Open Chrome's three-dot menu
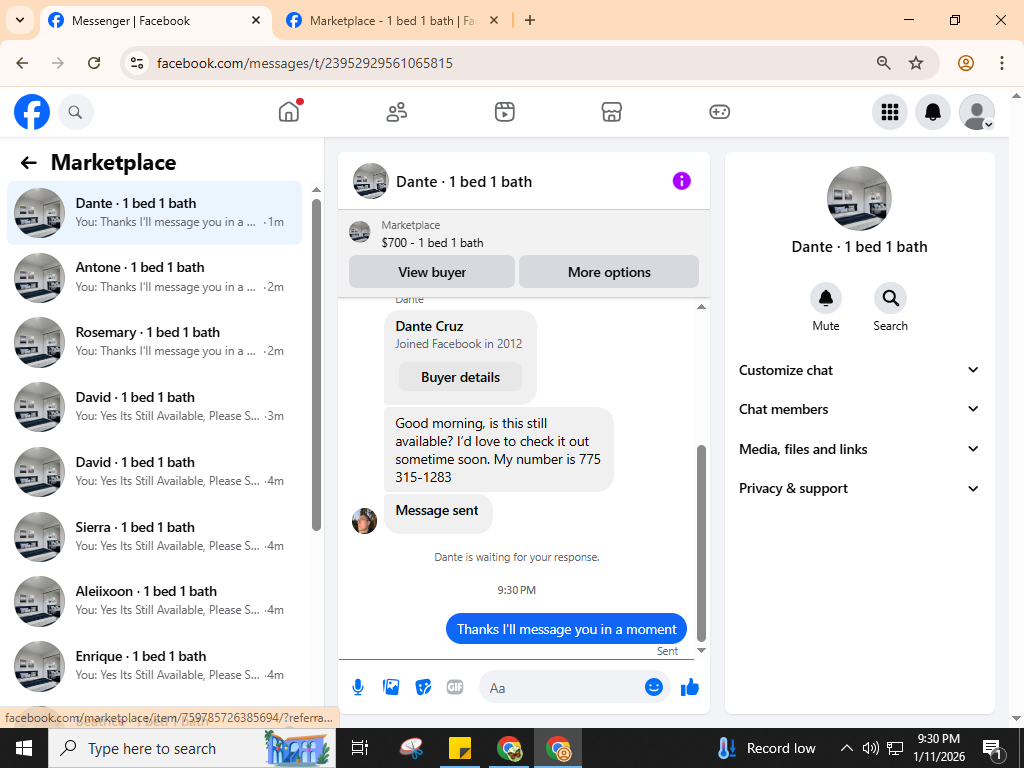 pyautogui.click(x=1001, y=63)
